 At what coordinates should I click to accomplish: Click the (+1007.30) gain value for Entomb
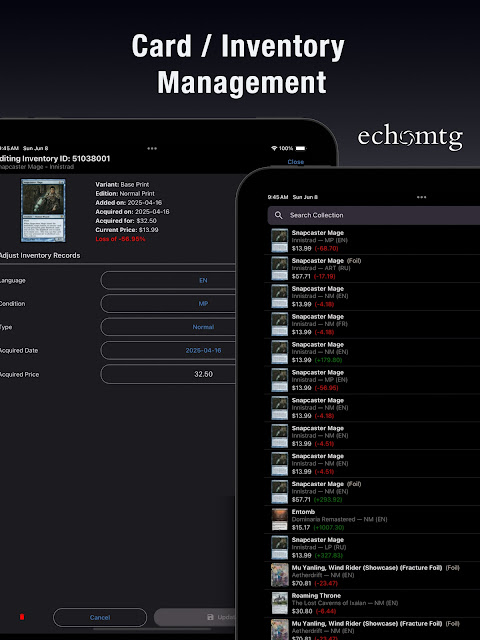[329, 527]
